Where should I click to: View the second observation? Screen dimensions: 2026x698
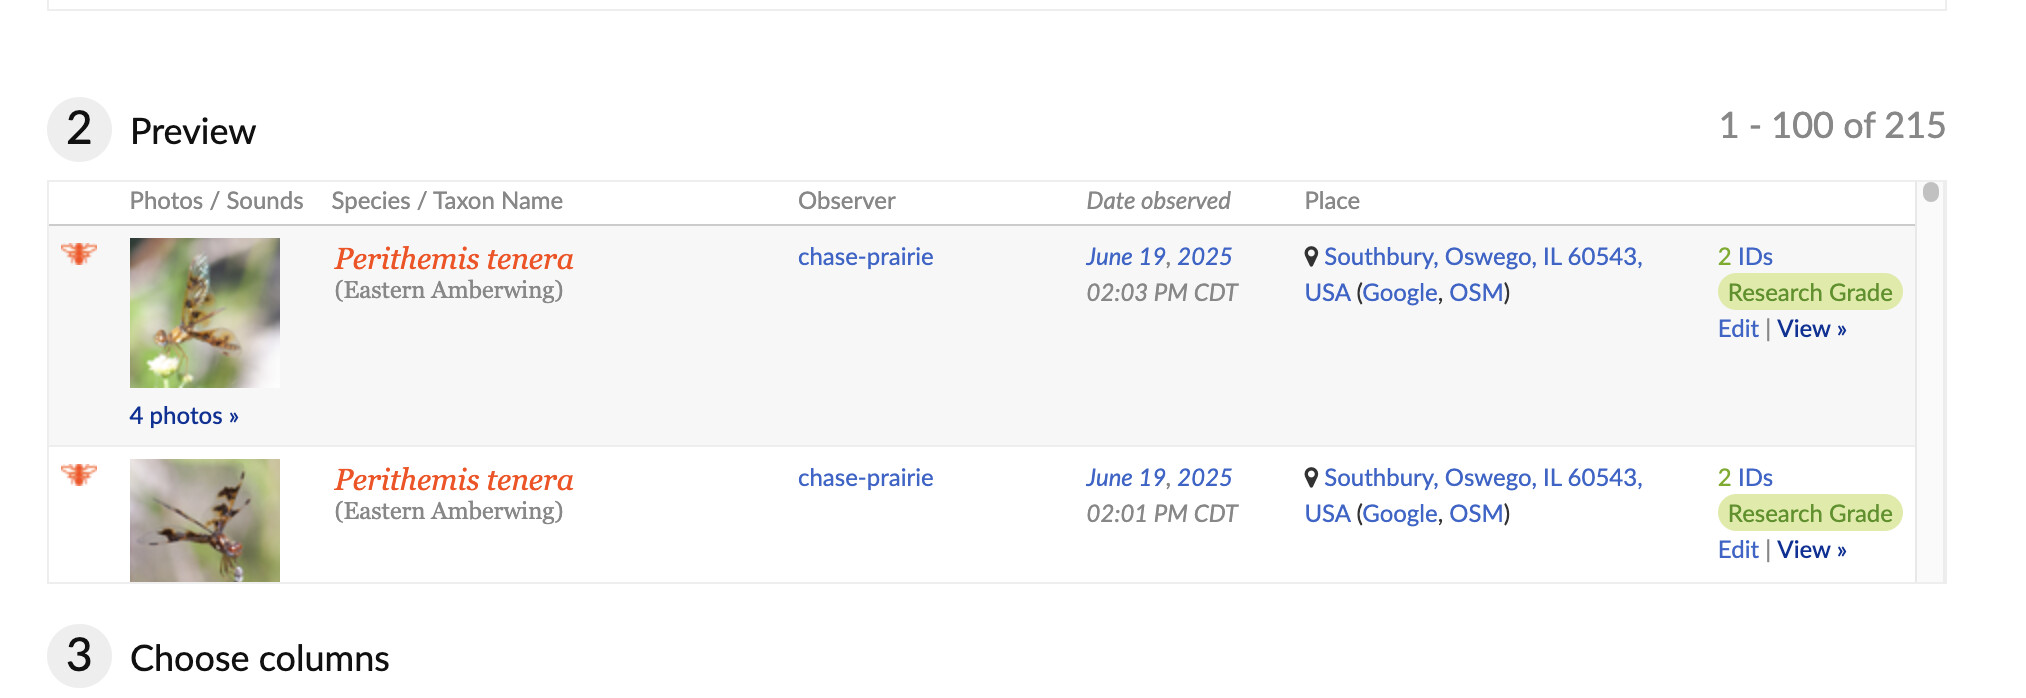1812,550
